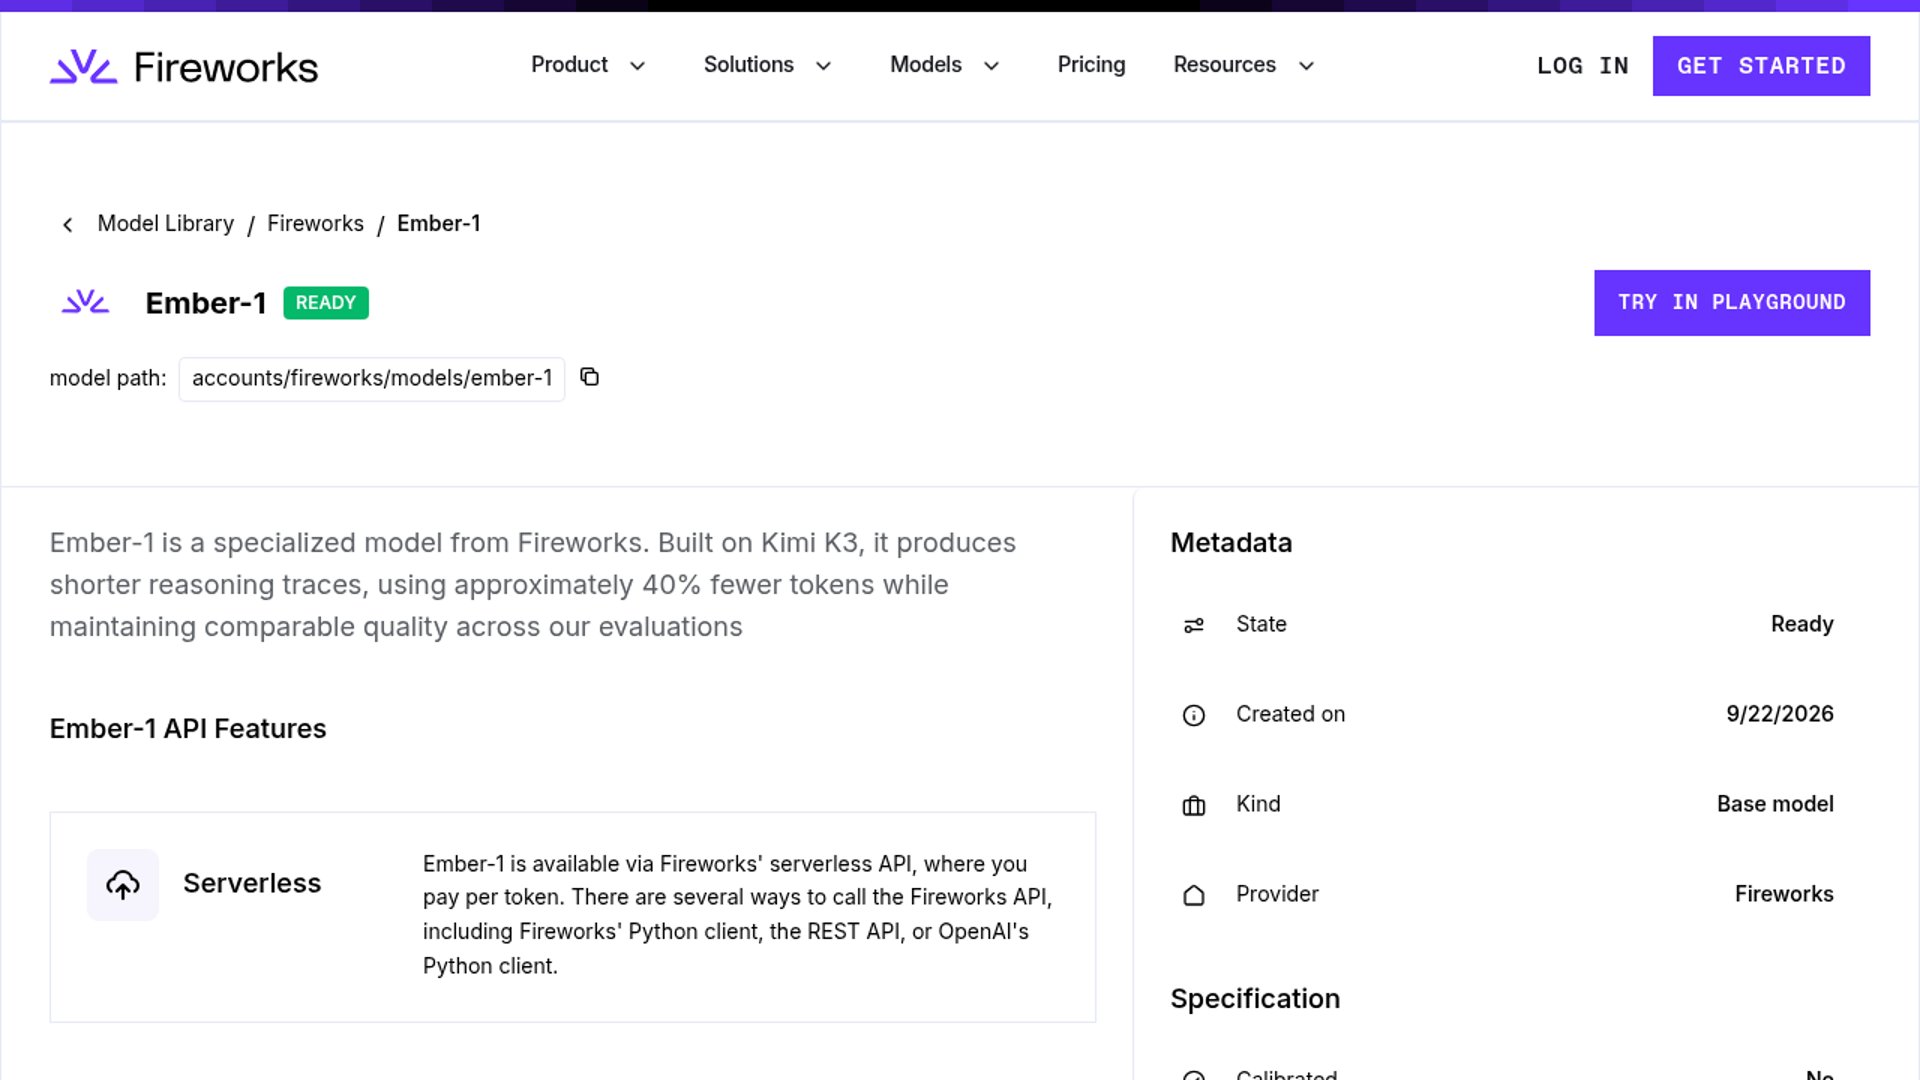Viewport: 1920px width, 1080px height.
Task: Copy the model path with the copy icon
Action: [x=590, y=377]
